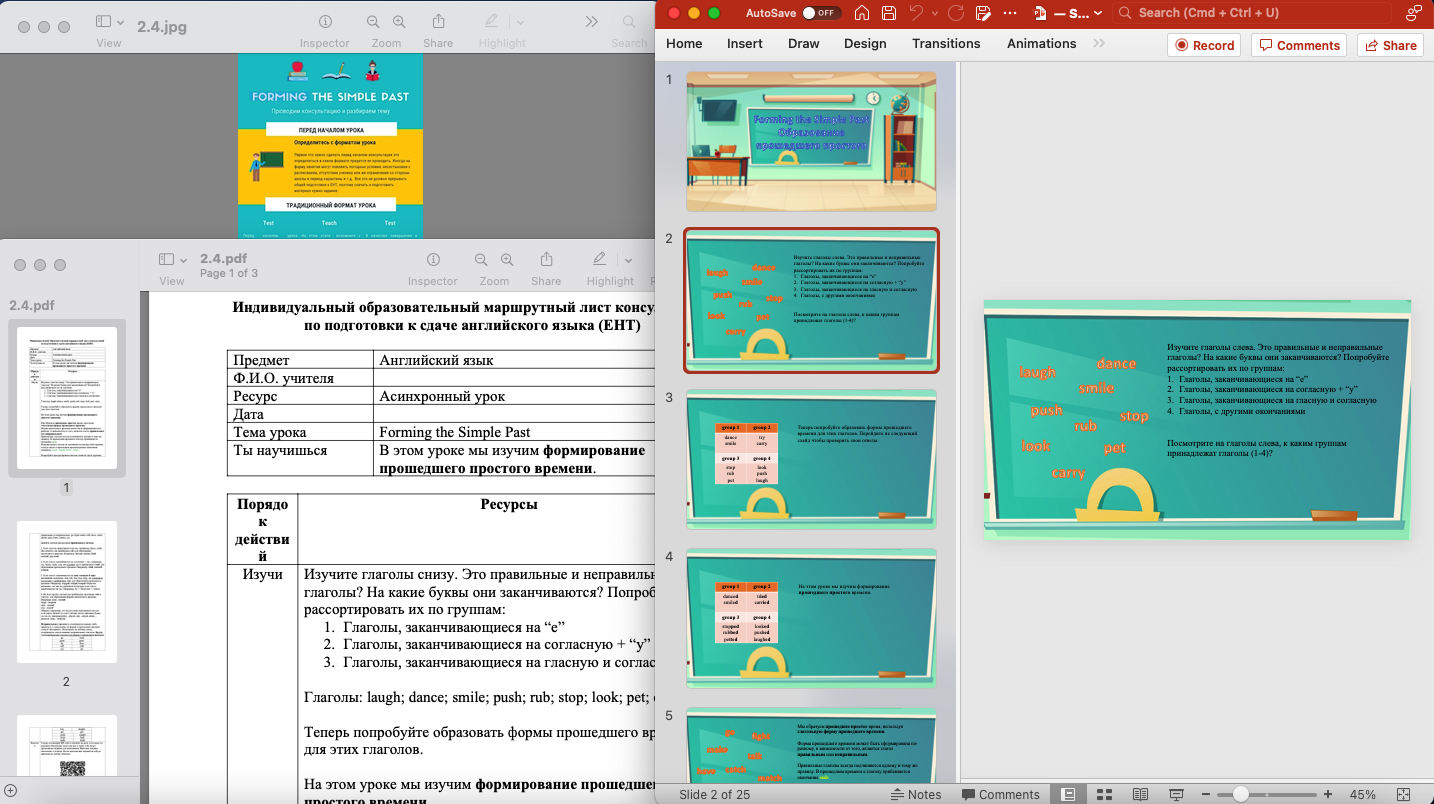1434x804 pixels.
Task: Expand the View dropdown in 2.4.pdf window
Action: click(x=181, y=260)
